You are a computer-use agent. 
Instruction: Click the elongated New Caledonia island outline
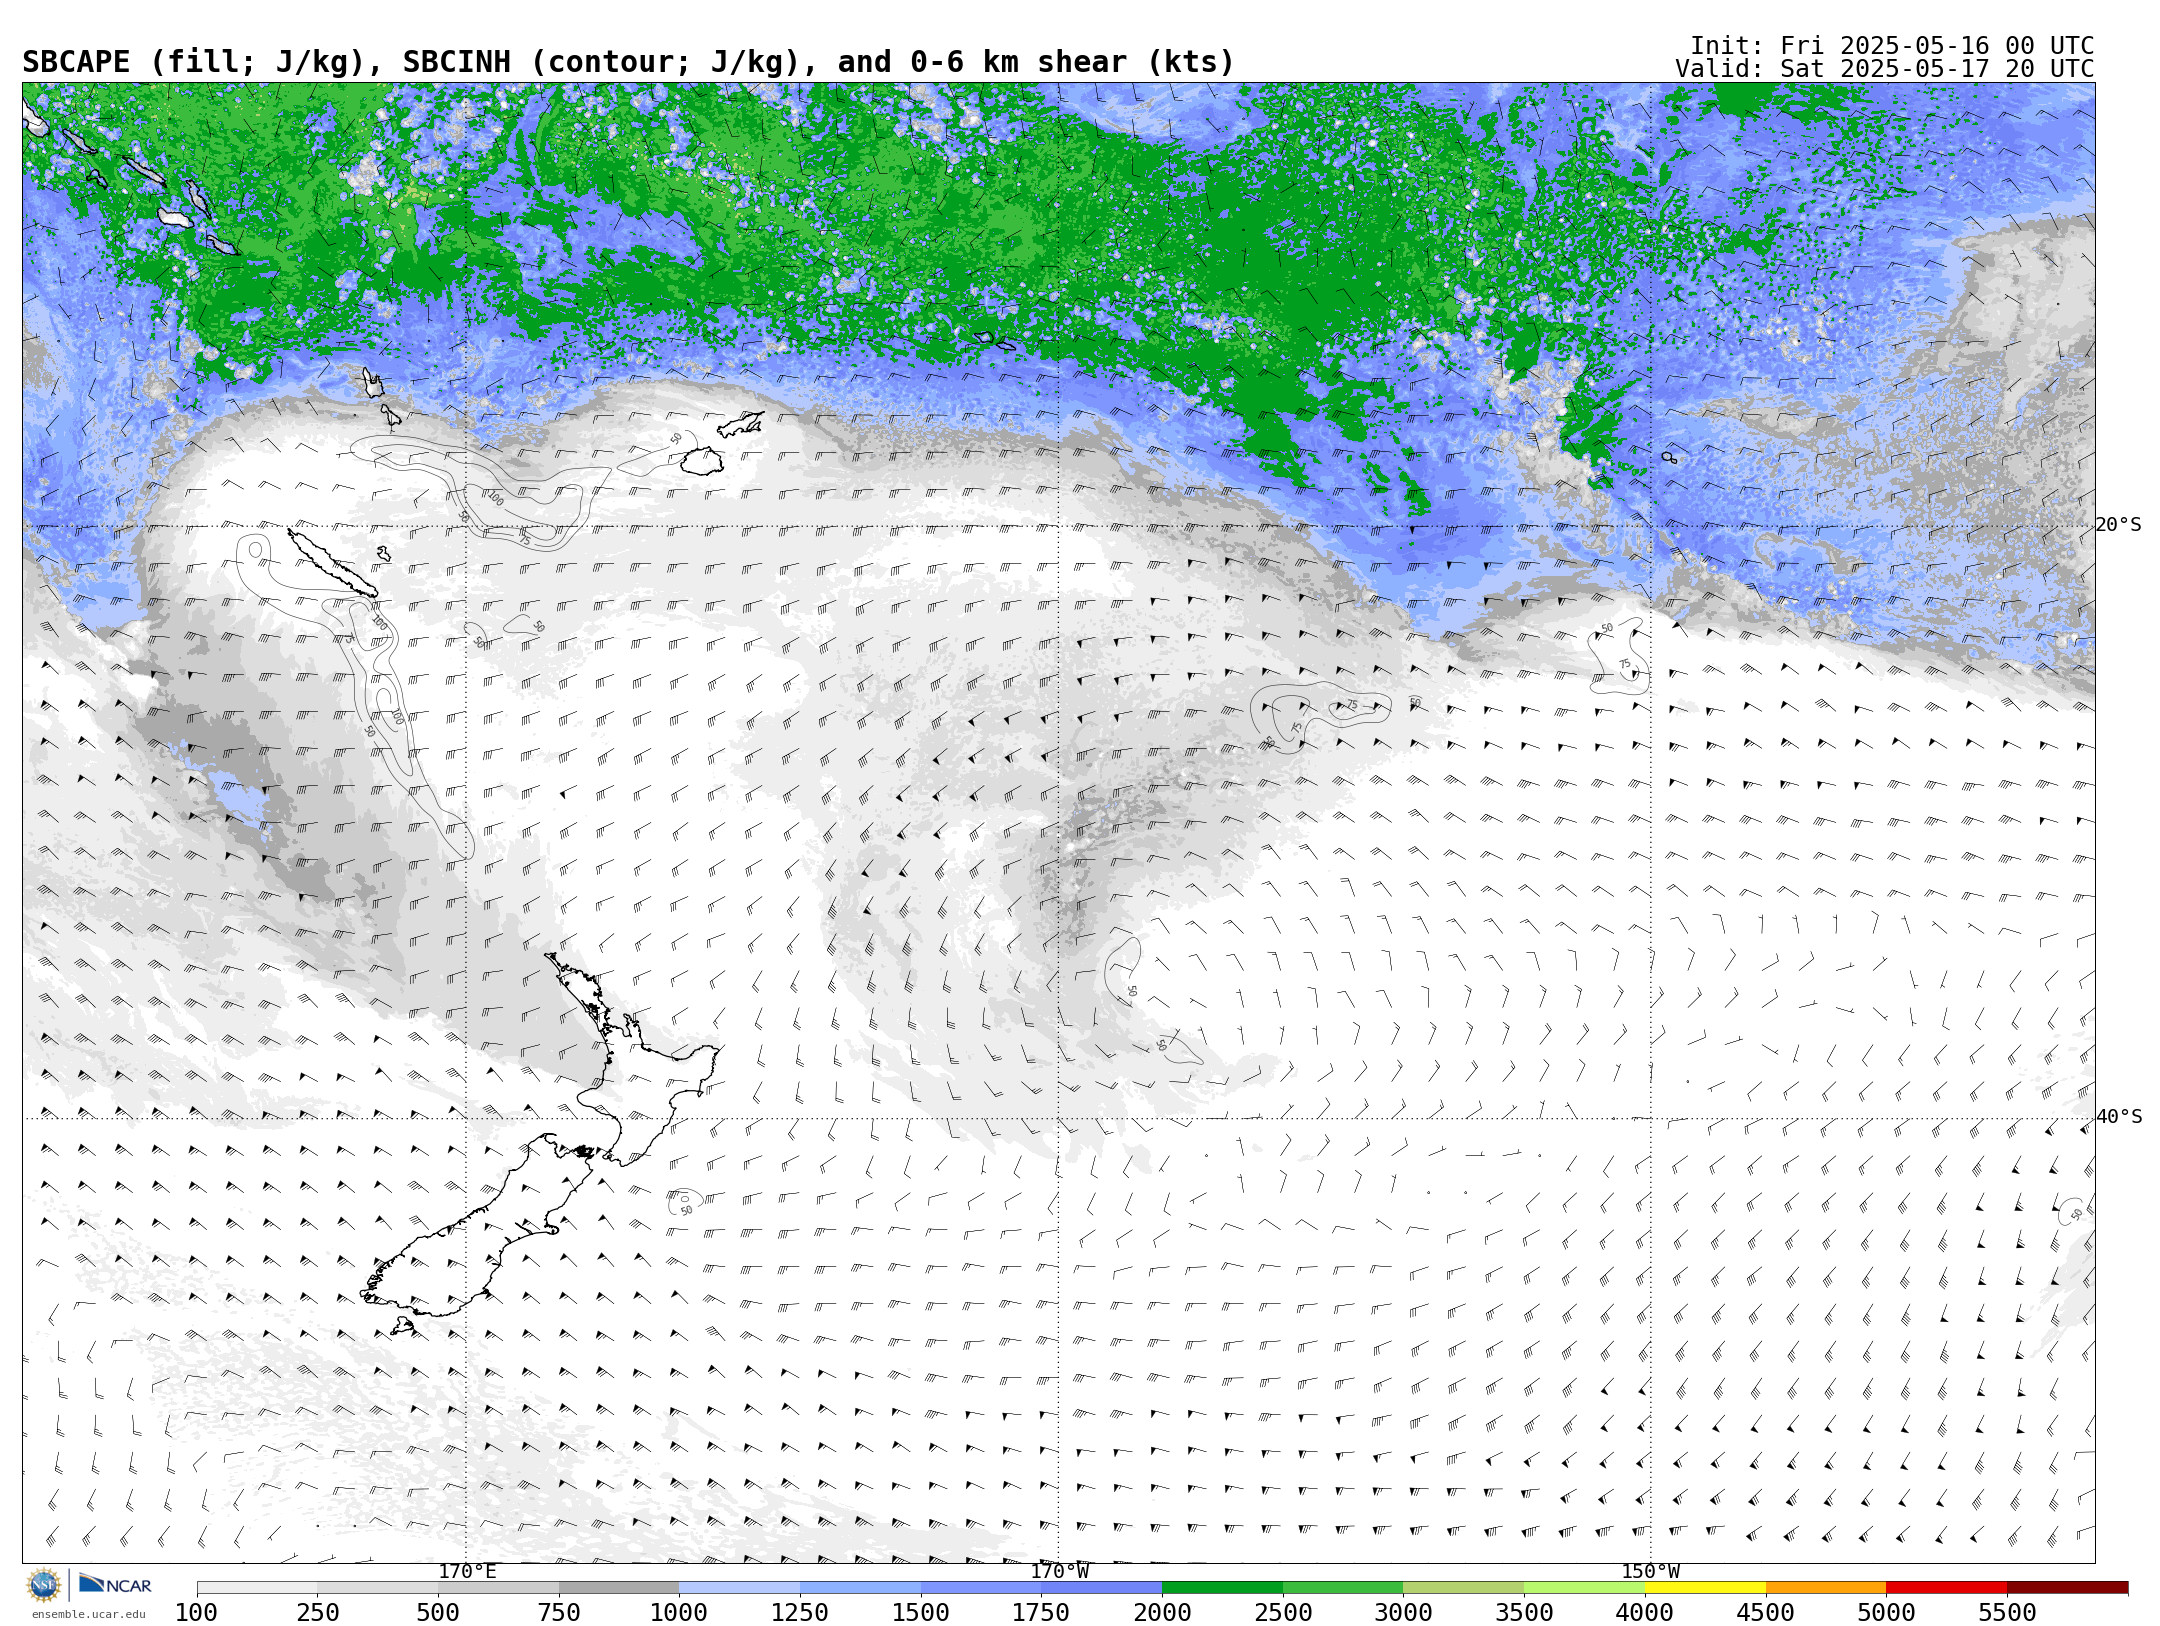point(332,563)
